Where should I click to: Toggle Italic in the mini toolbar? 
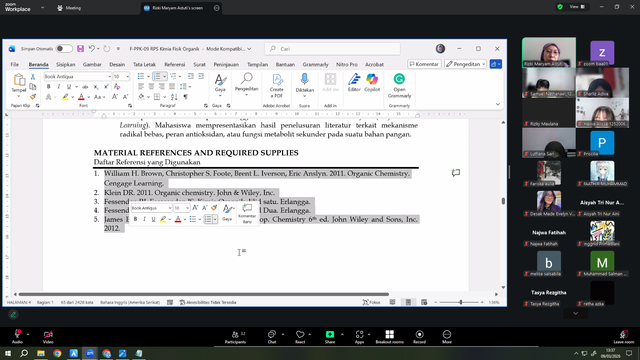pyautogui.click(x=144, y=219)
